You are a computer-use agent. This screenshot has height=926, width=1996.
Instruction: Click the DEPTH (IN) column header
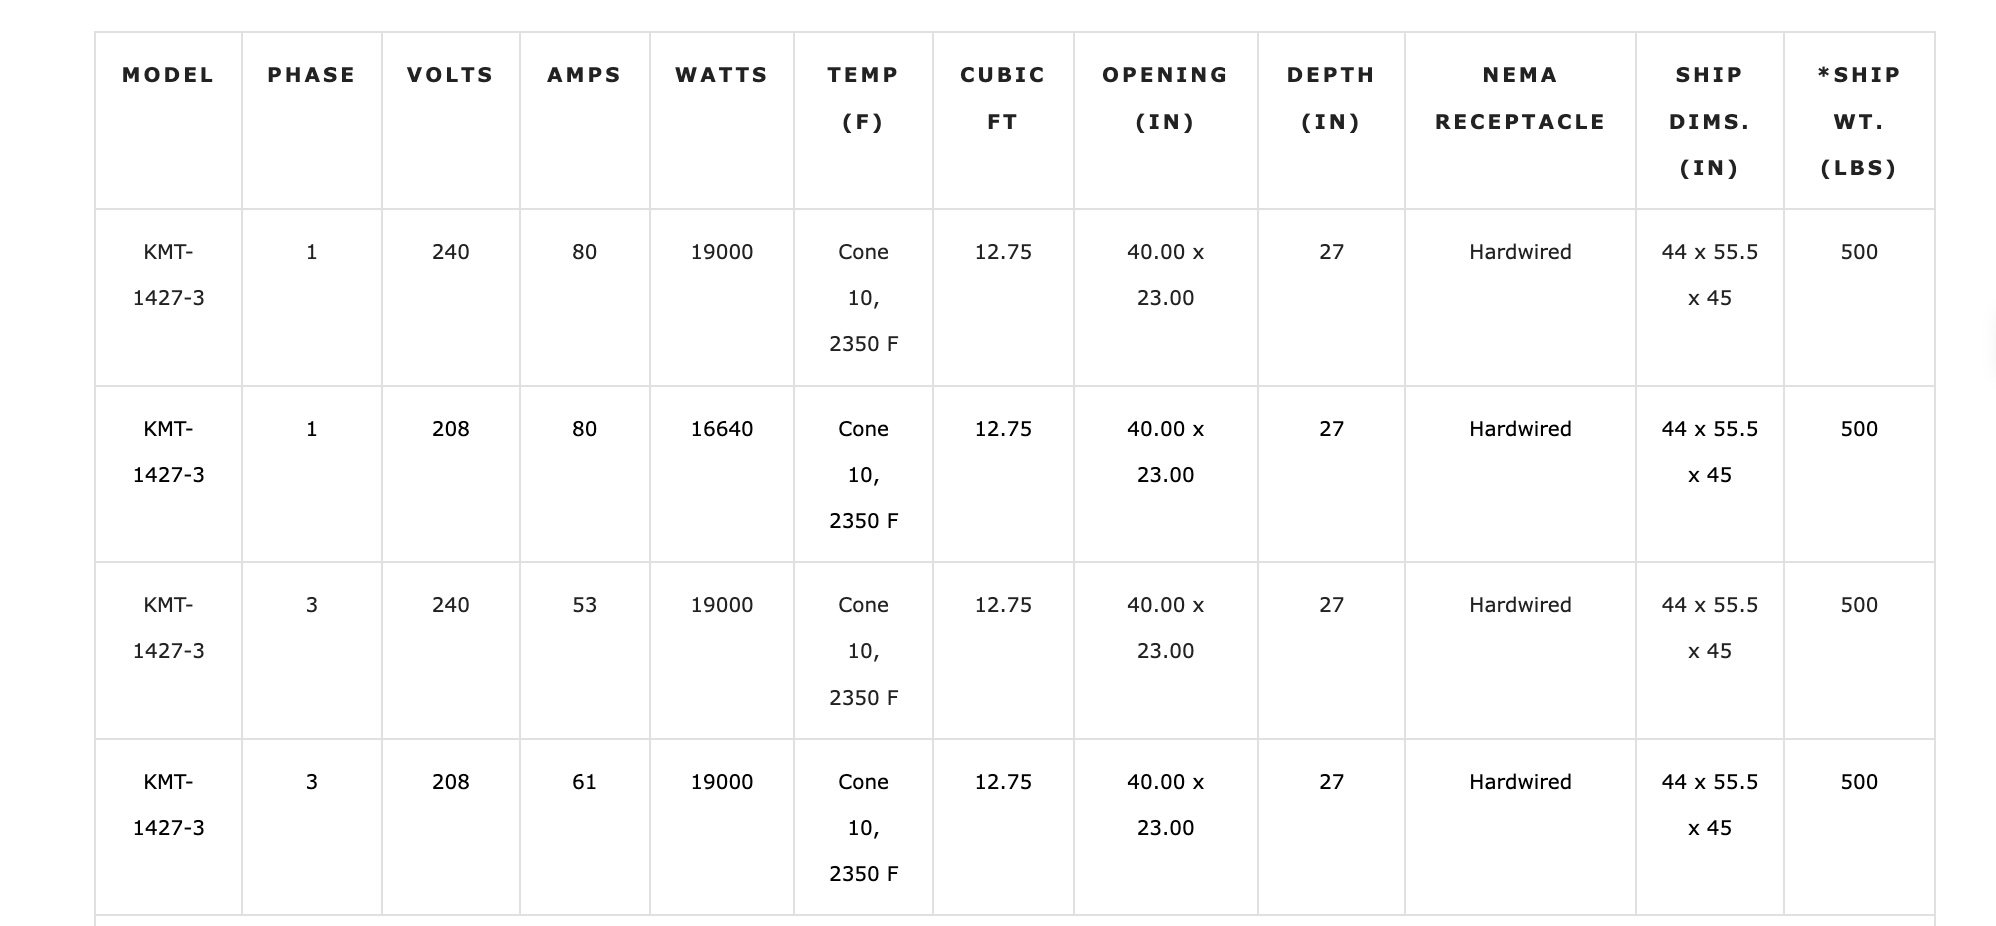pos(1331,98)
